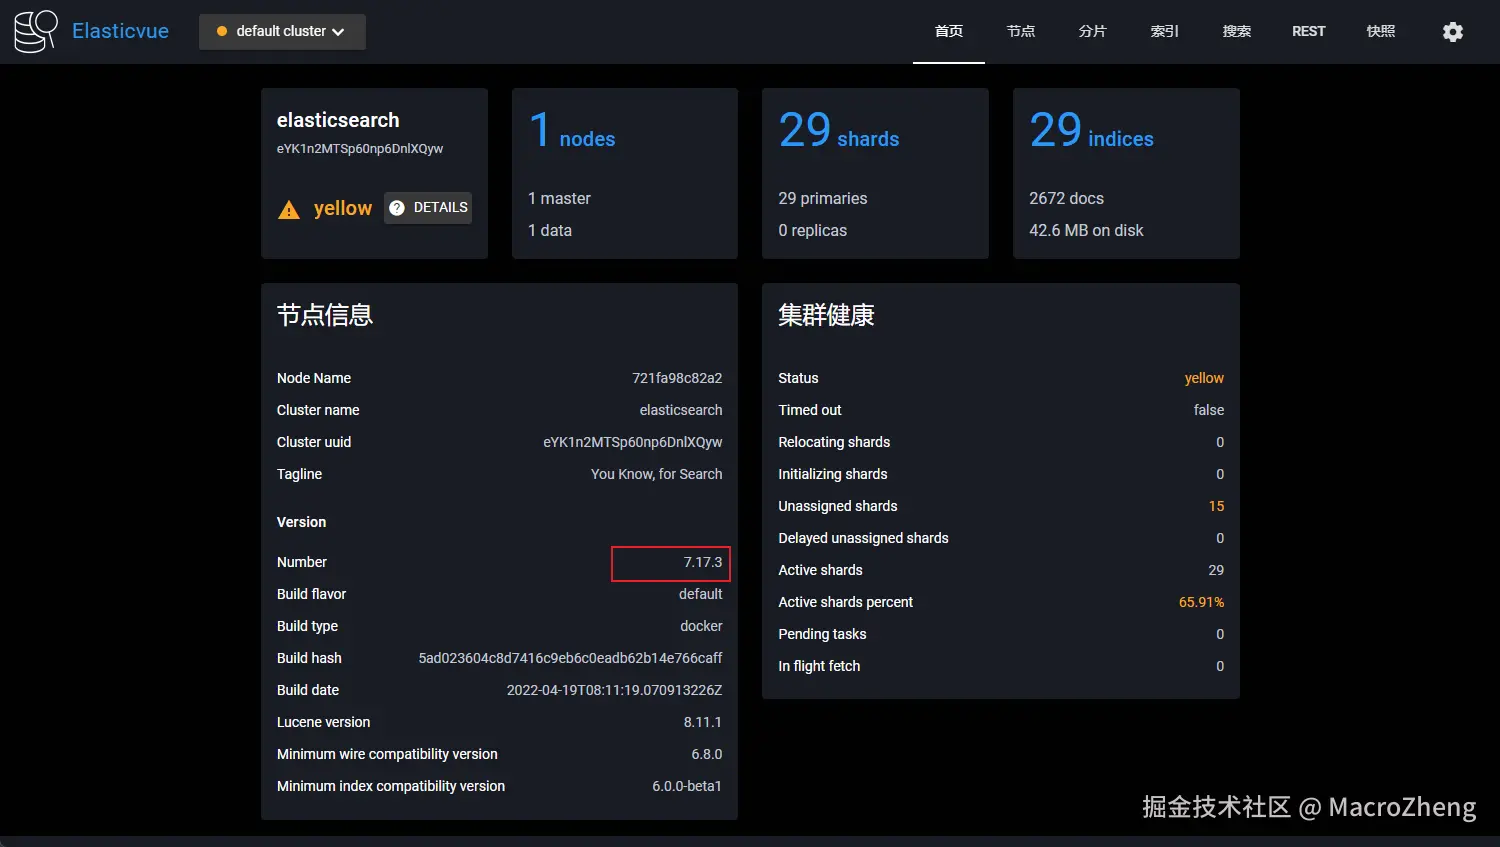Select the cluster uuid under elasticsearch title
Viewport: 1500px width, 847px height.
[x=360, y=149]
